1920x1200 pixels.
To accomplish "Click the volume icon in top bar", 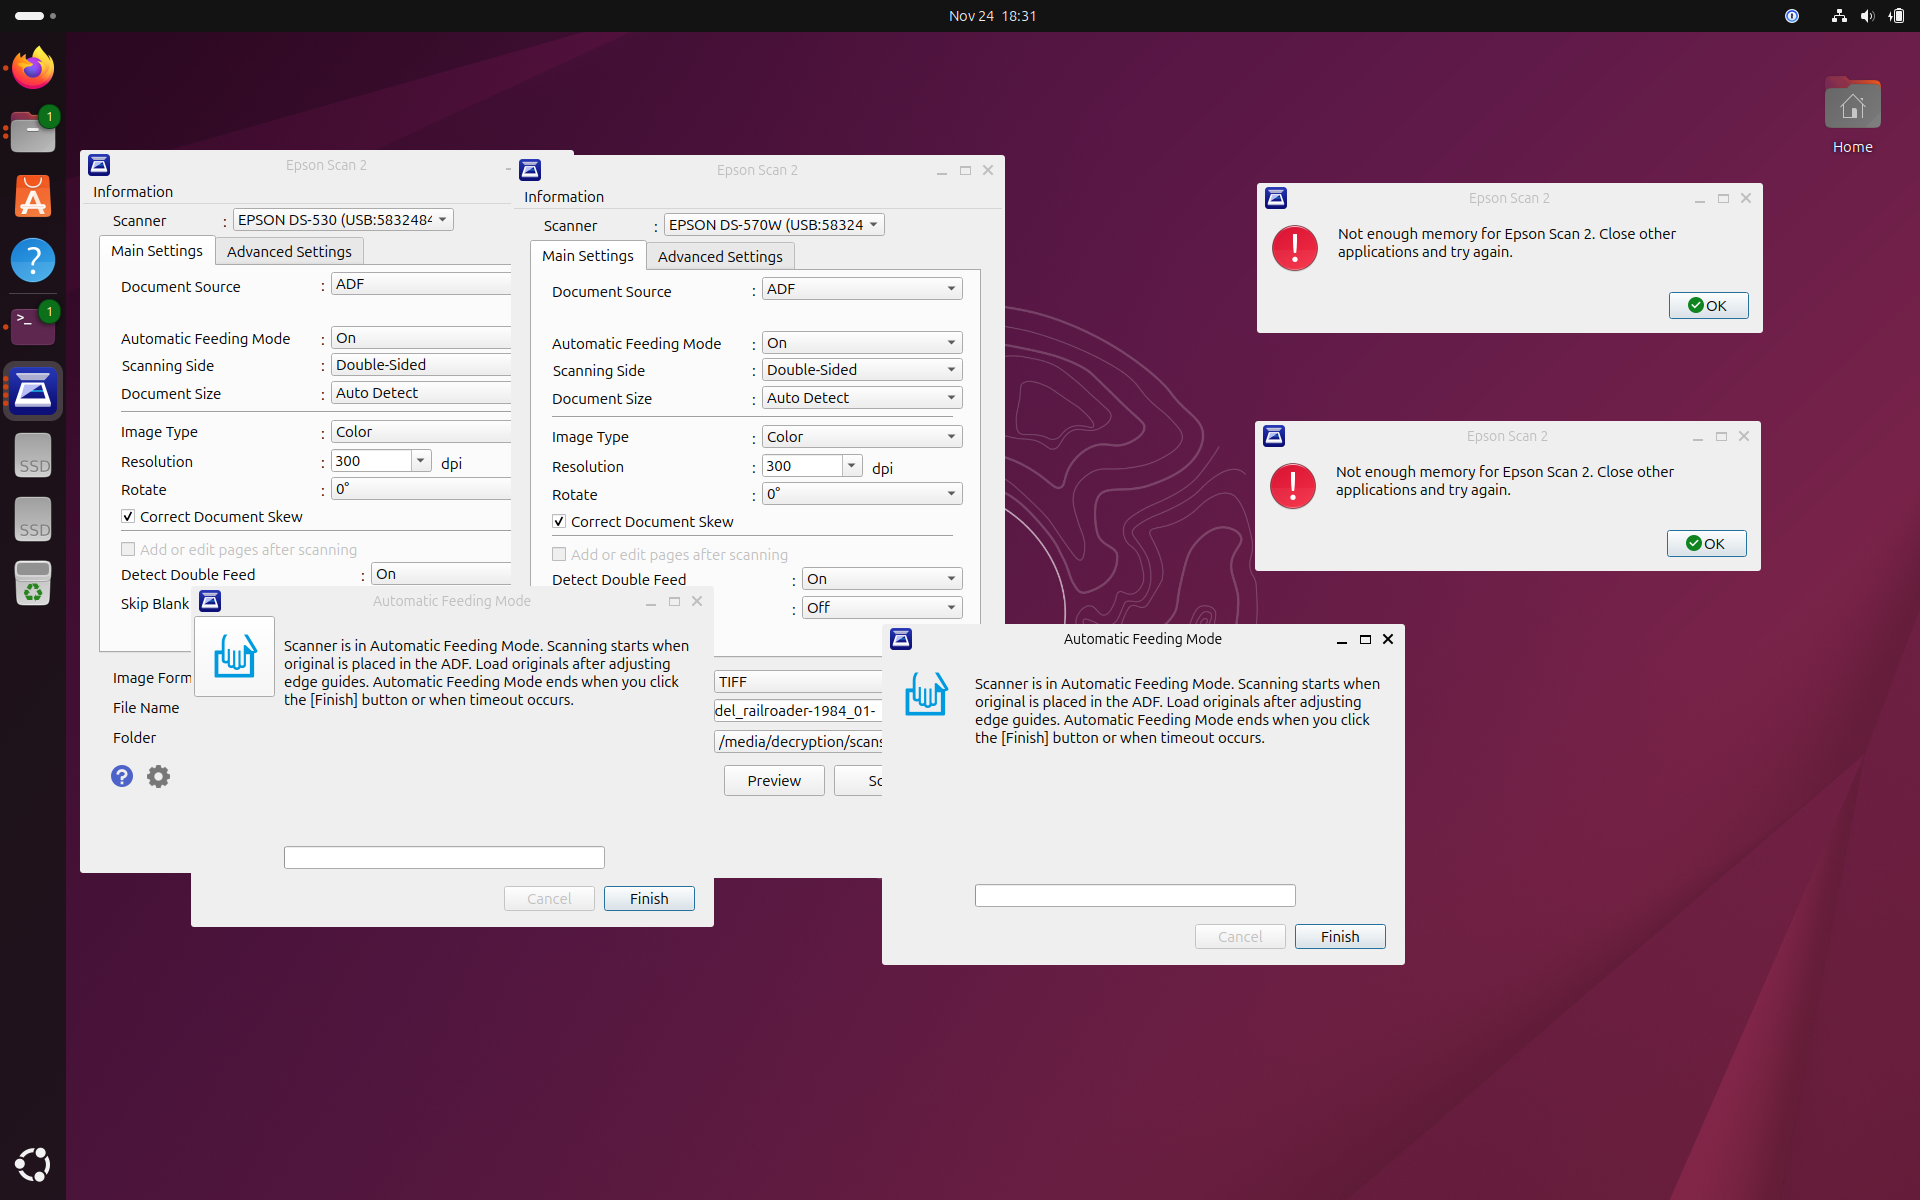I will pos(1866,16).
